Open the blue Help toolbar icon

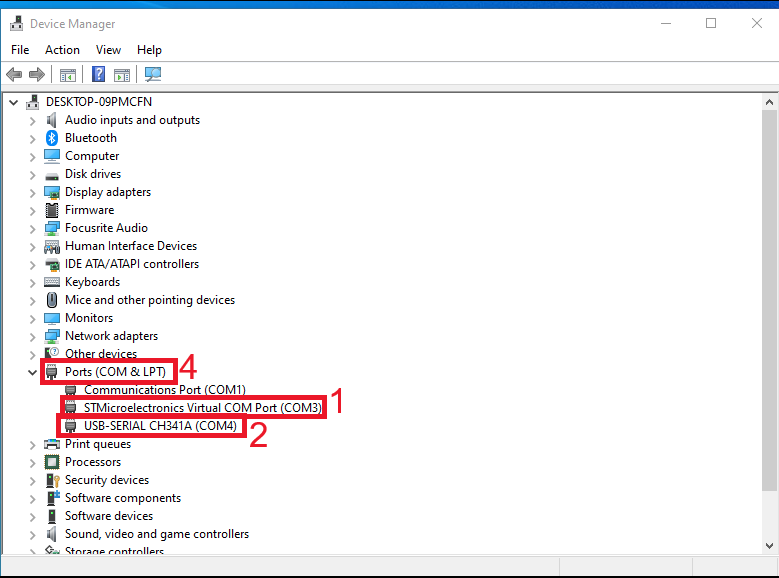(x=98, y=75)
